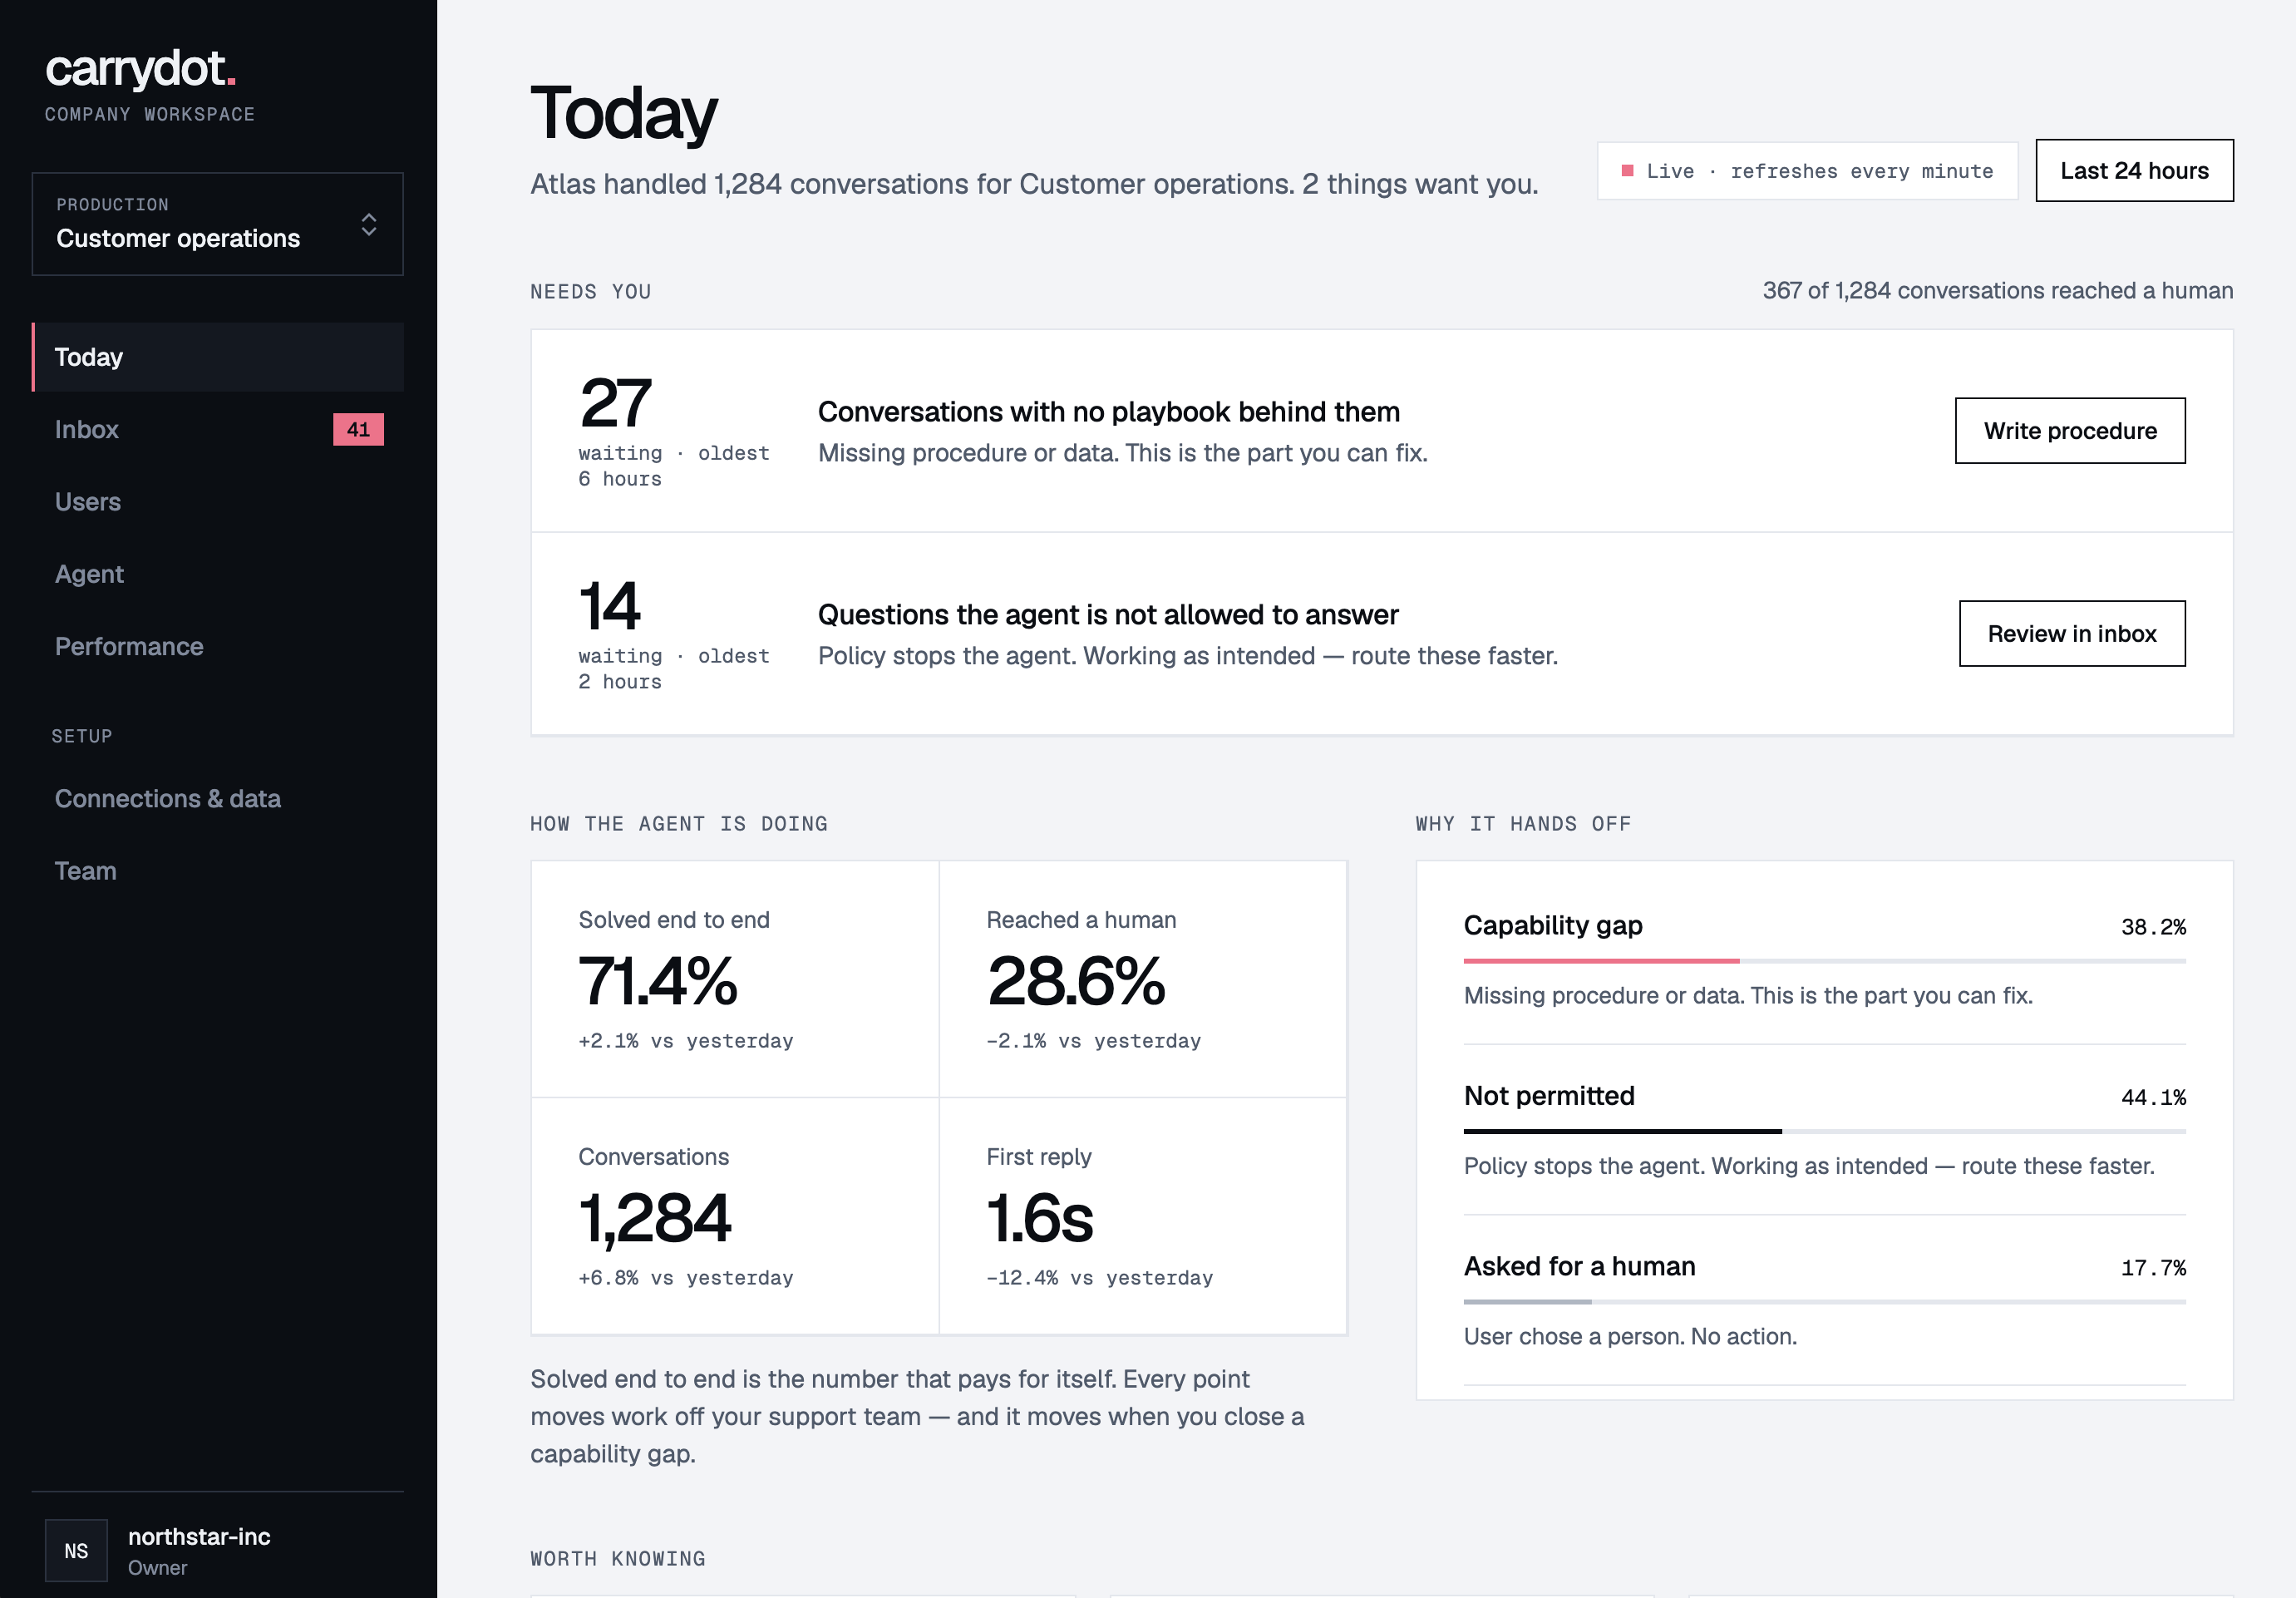Open the Agent page

(217, 574)
